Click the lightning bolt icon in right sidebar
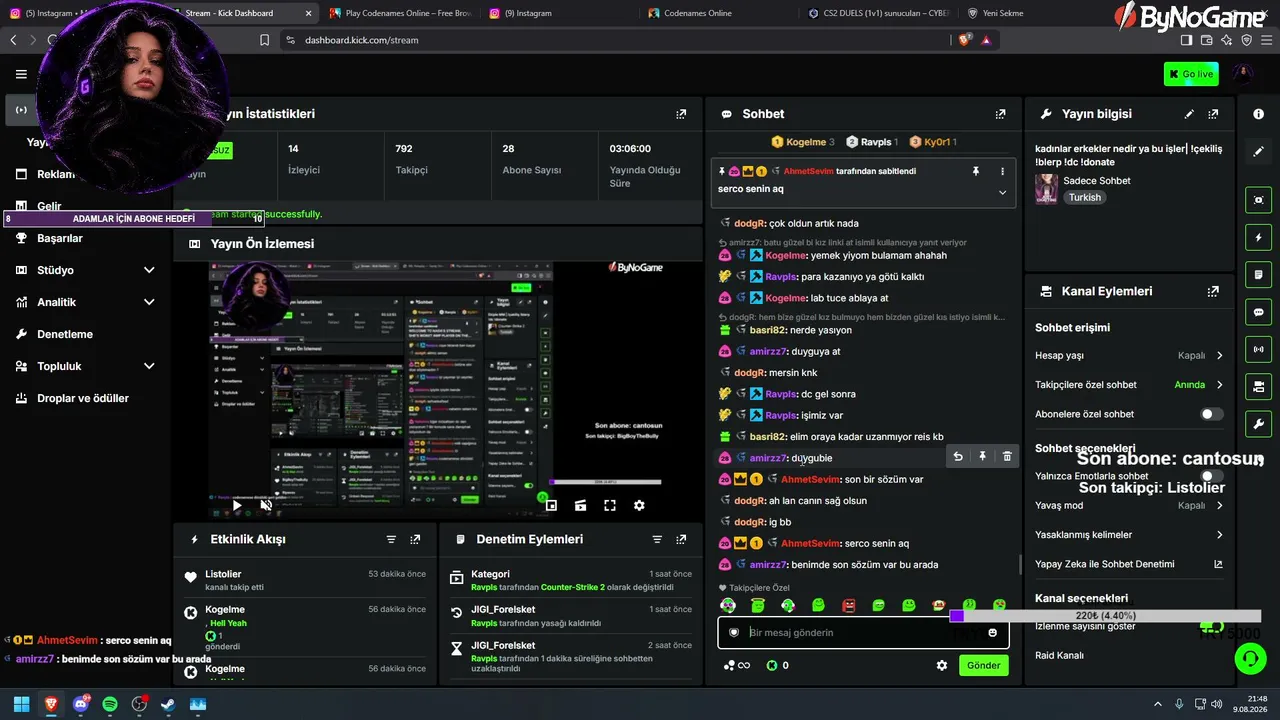1280x720 pixels. point(1258,238)
